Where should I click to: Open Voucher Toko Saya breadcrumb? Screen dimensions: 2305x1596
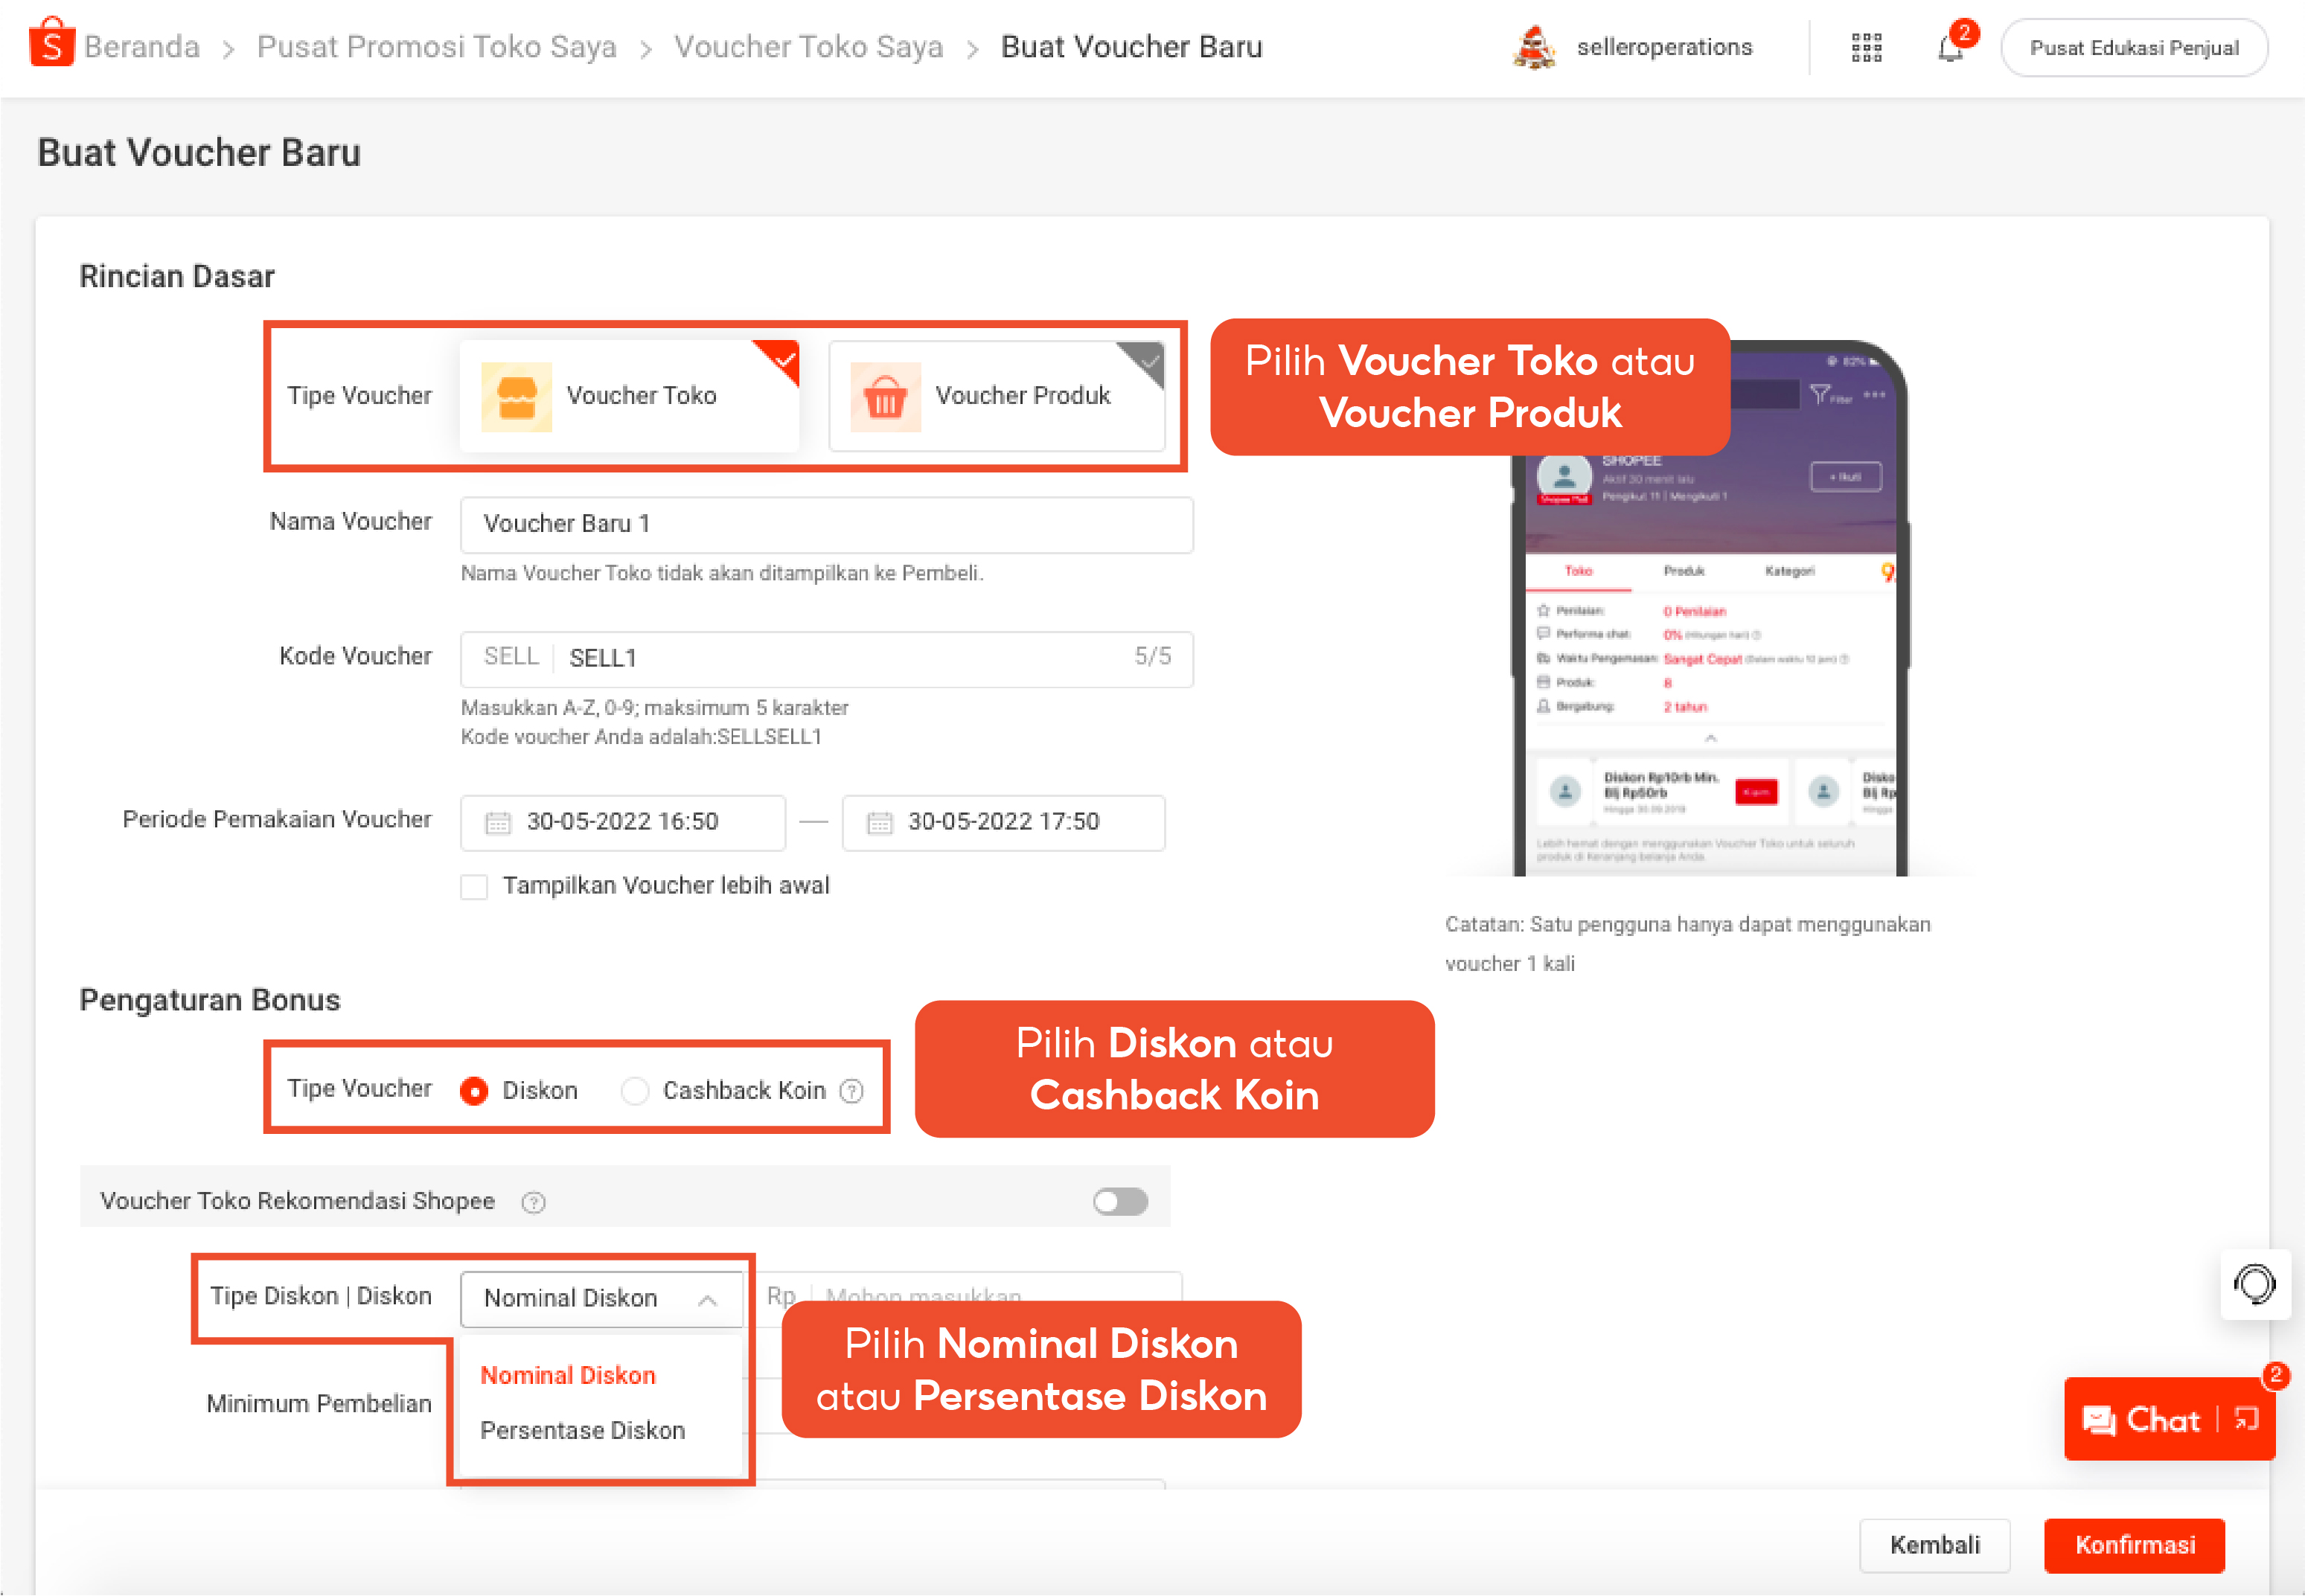pos(809,46)
